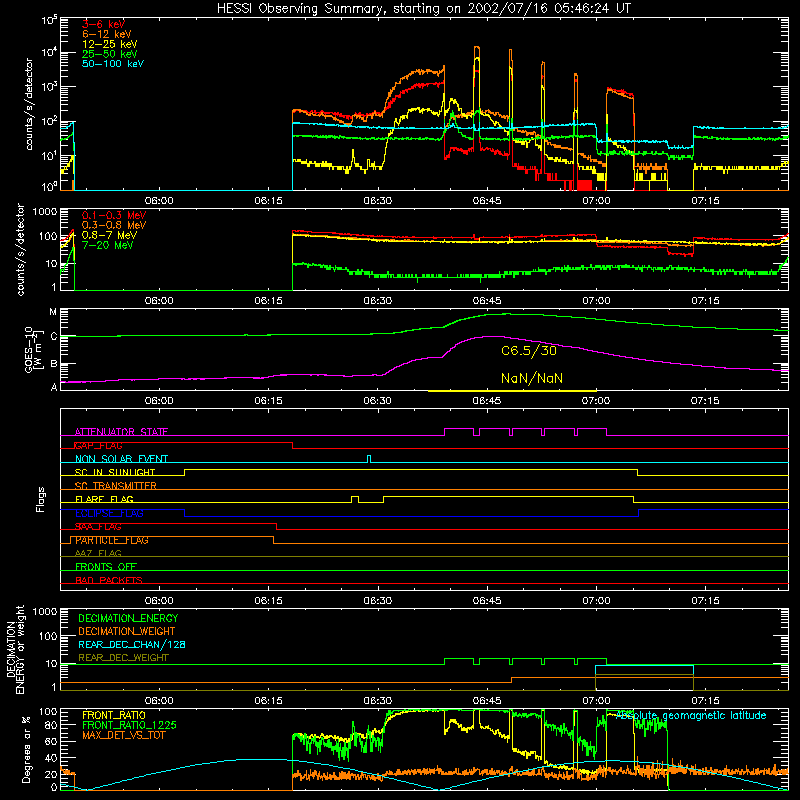Screen dimensions: 800x800
Task: Click the green 7-20 MeV legend entry
Action: pos(107,245)
